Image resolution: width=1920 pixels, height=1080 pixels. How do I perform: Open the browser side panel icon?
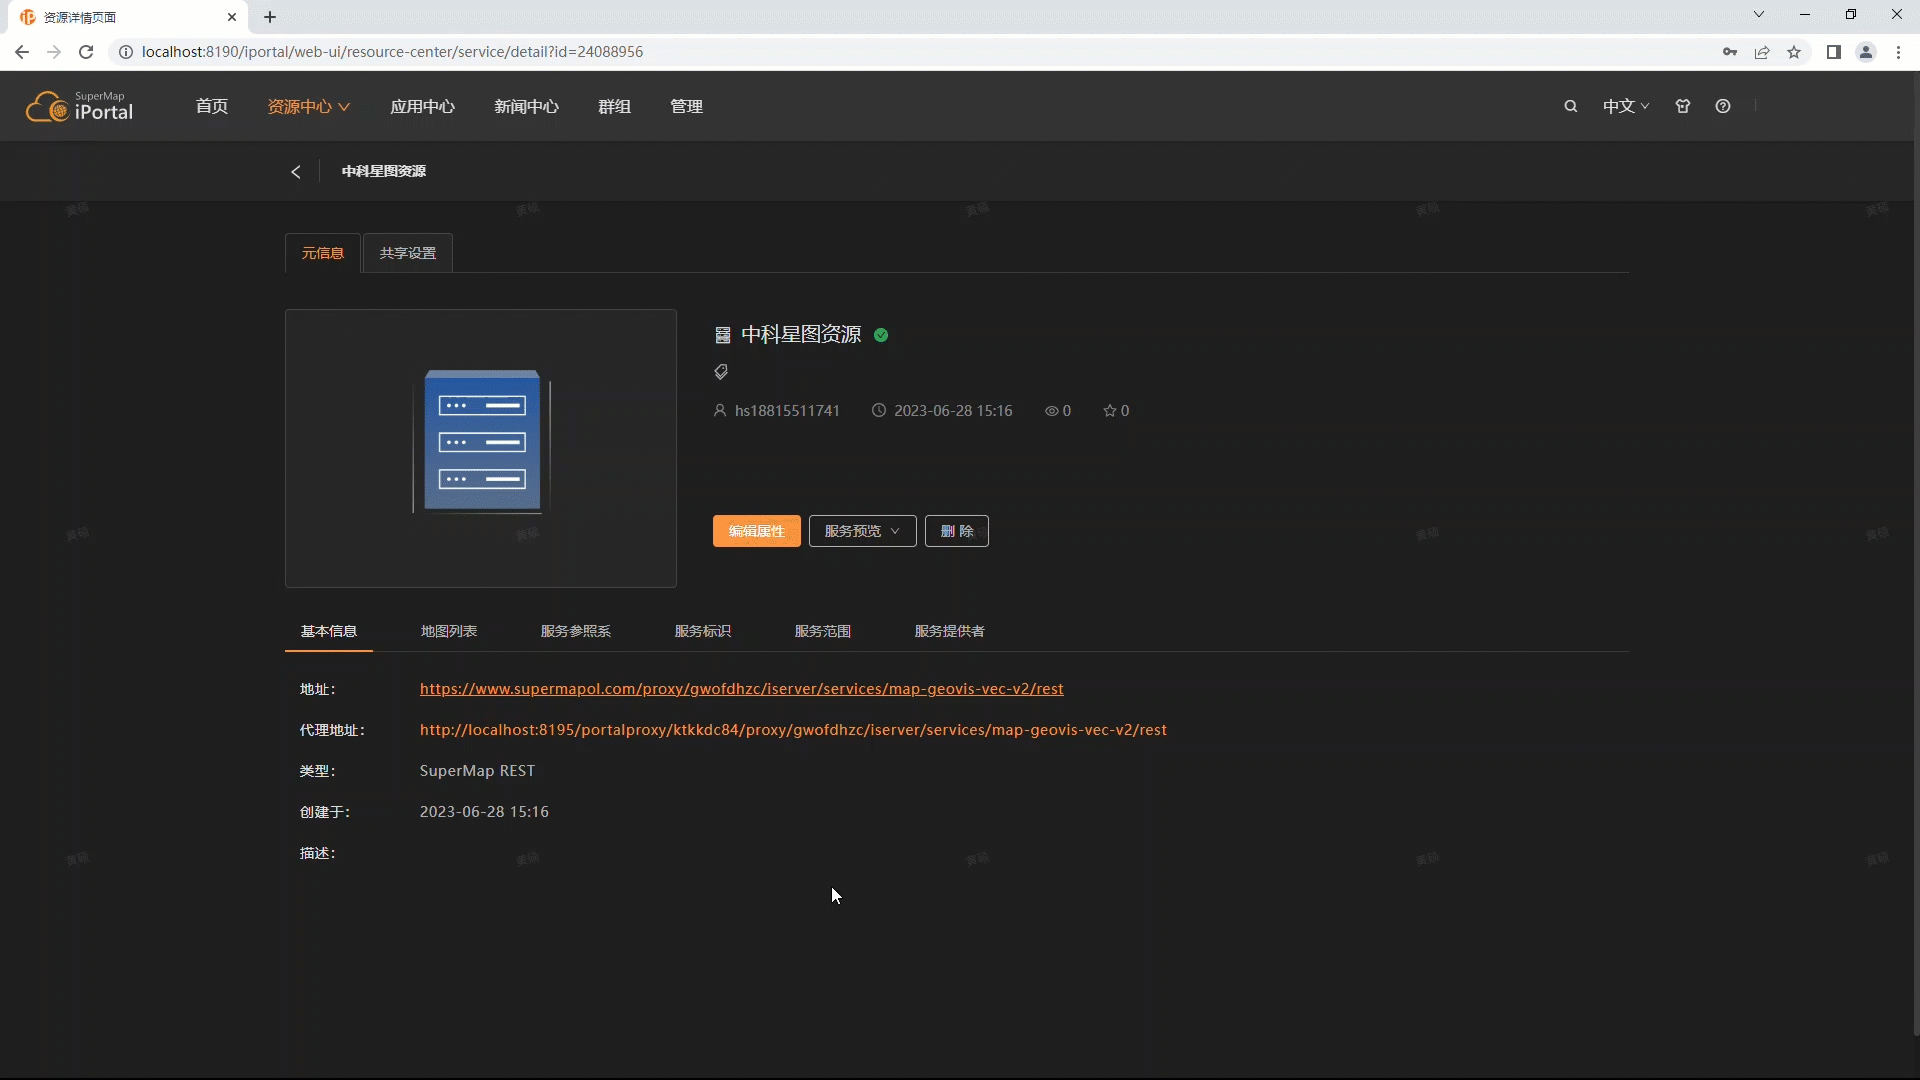(1834, 52)
